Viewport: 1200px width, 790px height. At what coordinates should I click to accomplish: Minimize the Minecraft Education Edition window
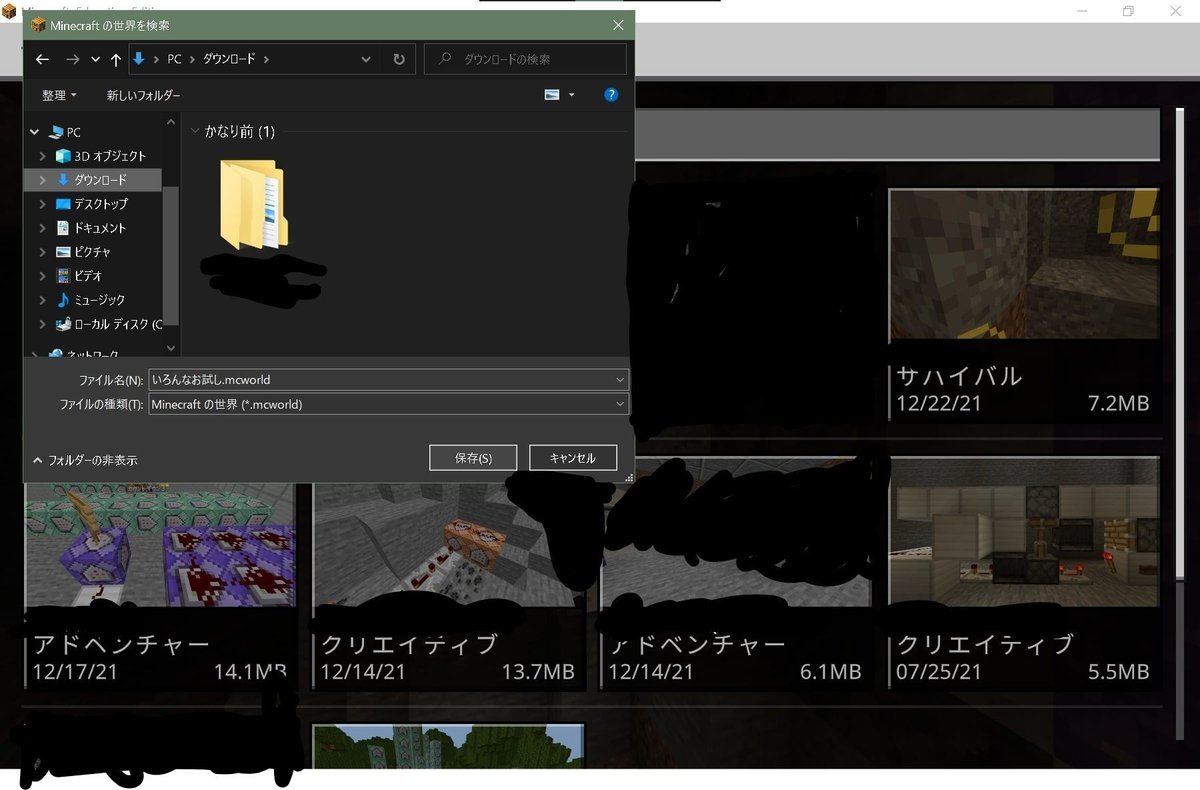(x=1084, y=11)
